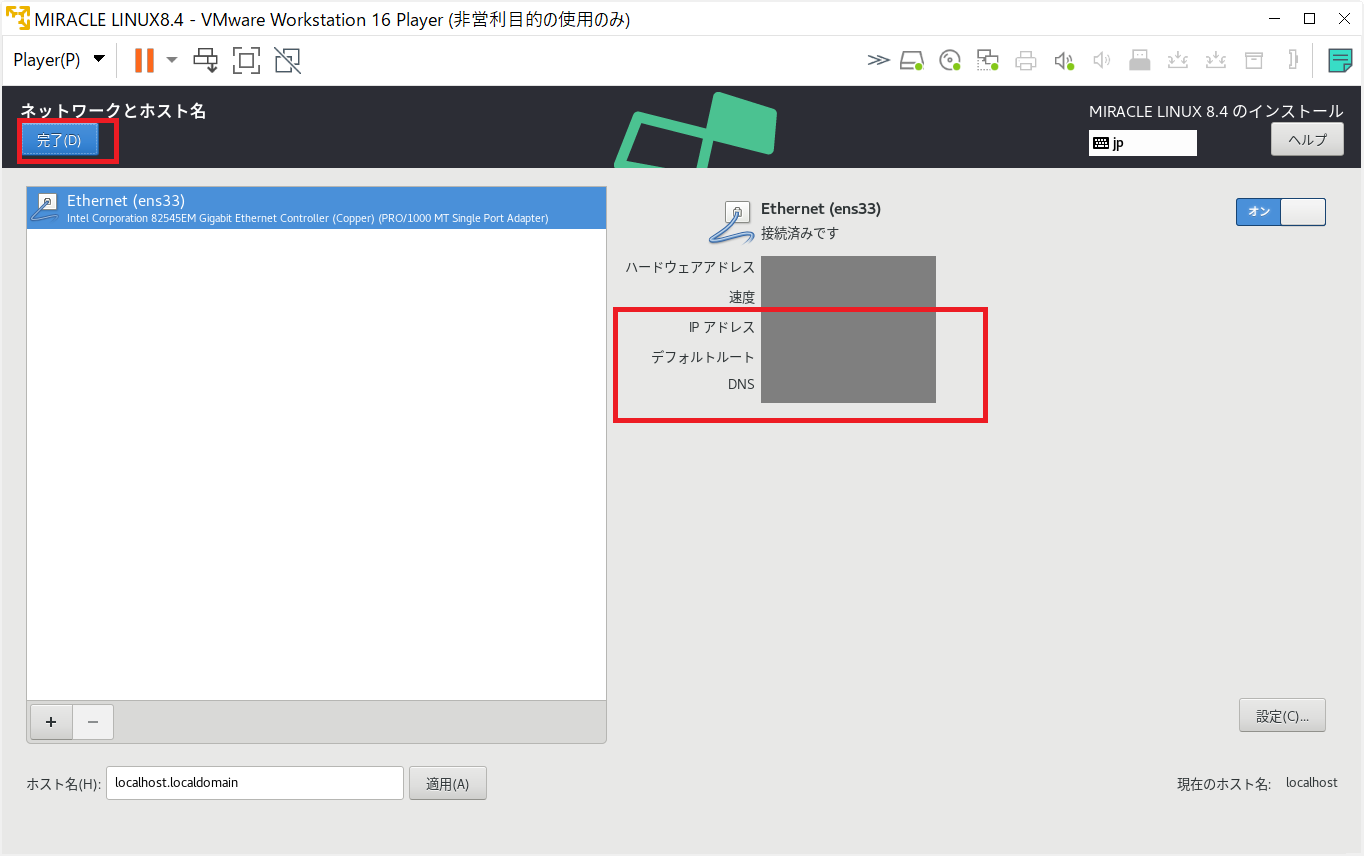Open the network adapter device icon

[x=988, y=60]
